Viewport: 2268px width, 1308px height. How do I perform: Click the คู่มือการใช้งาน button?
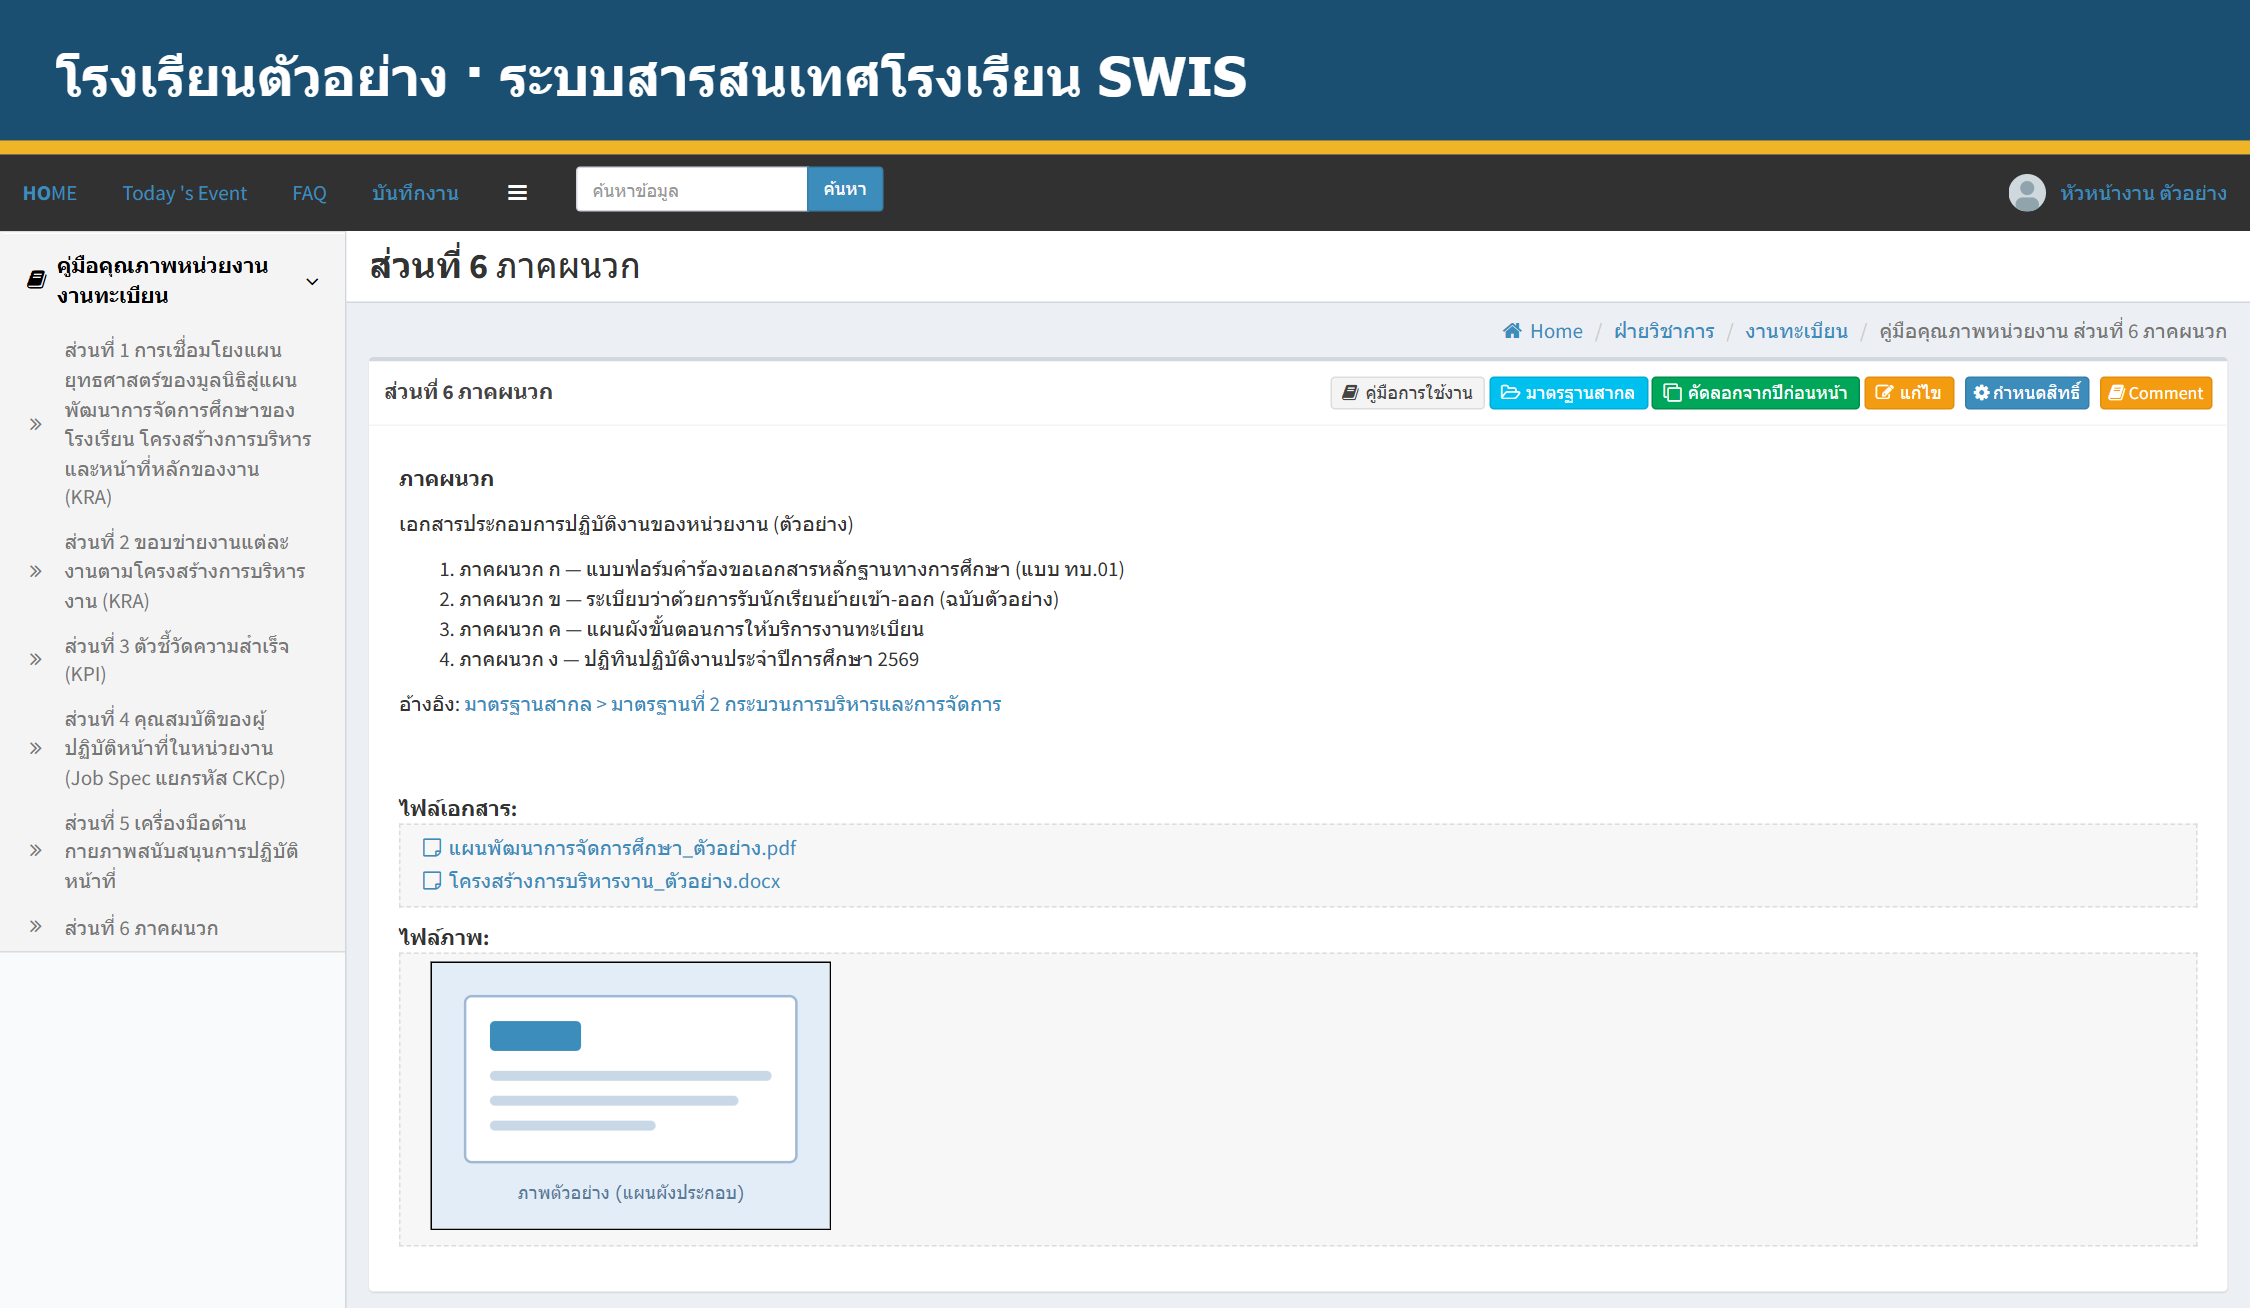click(1406, 393)
